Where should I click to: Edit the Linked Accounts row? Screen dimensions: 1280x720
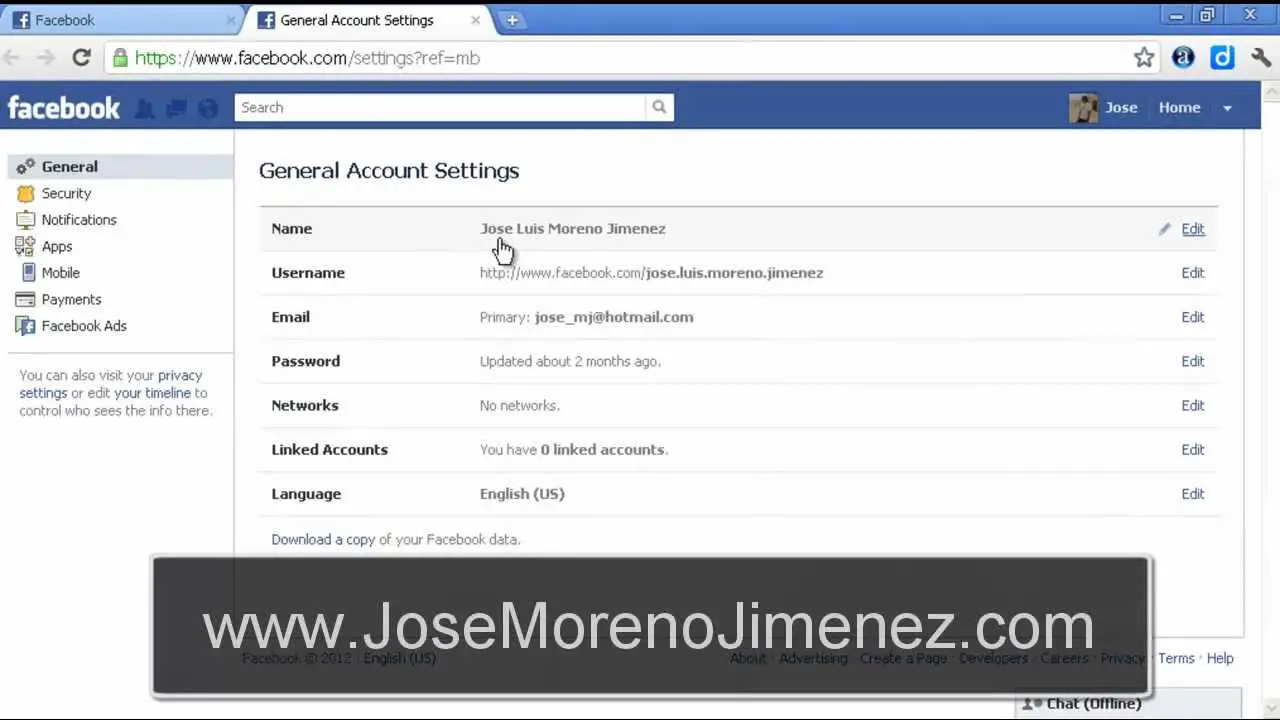(x=1193, y=449)
